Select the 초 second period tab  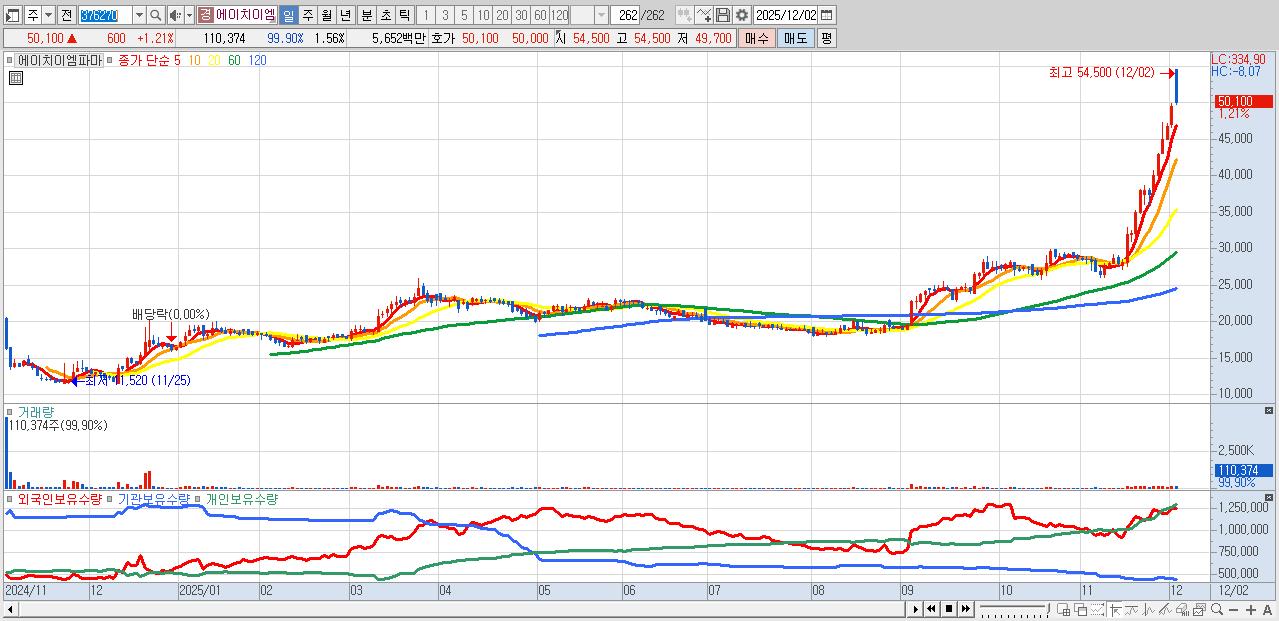click(385, 15)
